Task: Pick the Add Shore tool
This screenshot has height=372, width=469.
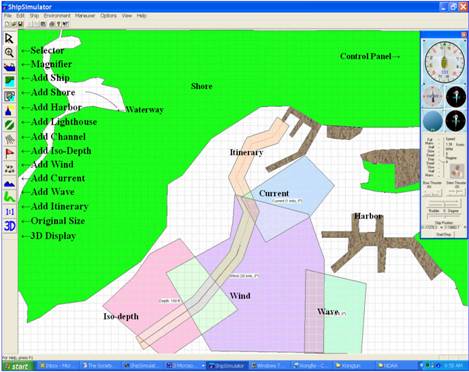Action: click(x=9, y=81)
